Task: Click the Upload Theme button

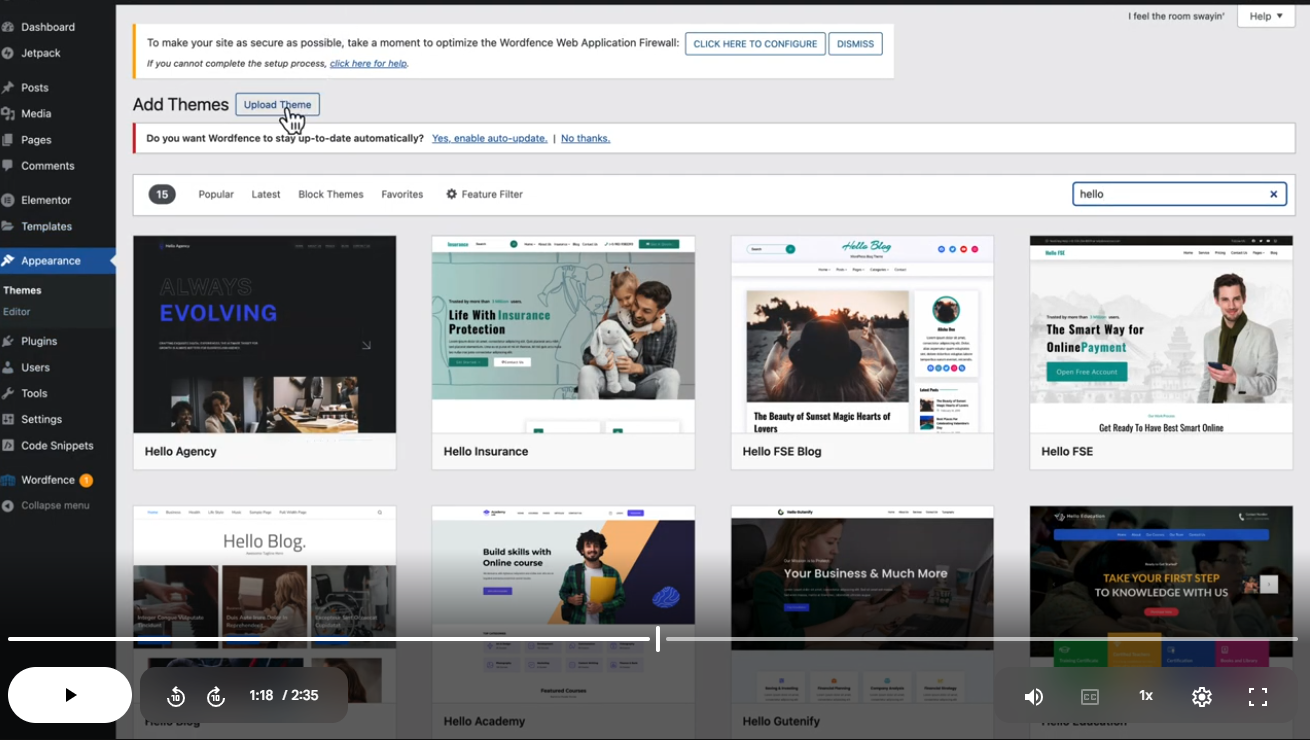Action: click(x=277, y=105)
